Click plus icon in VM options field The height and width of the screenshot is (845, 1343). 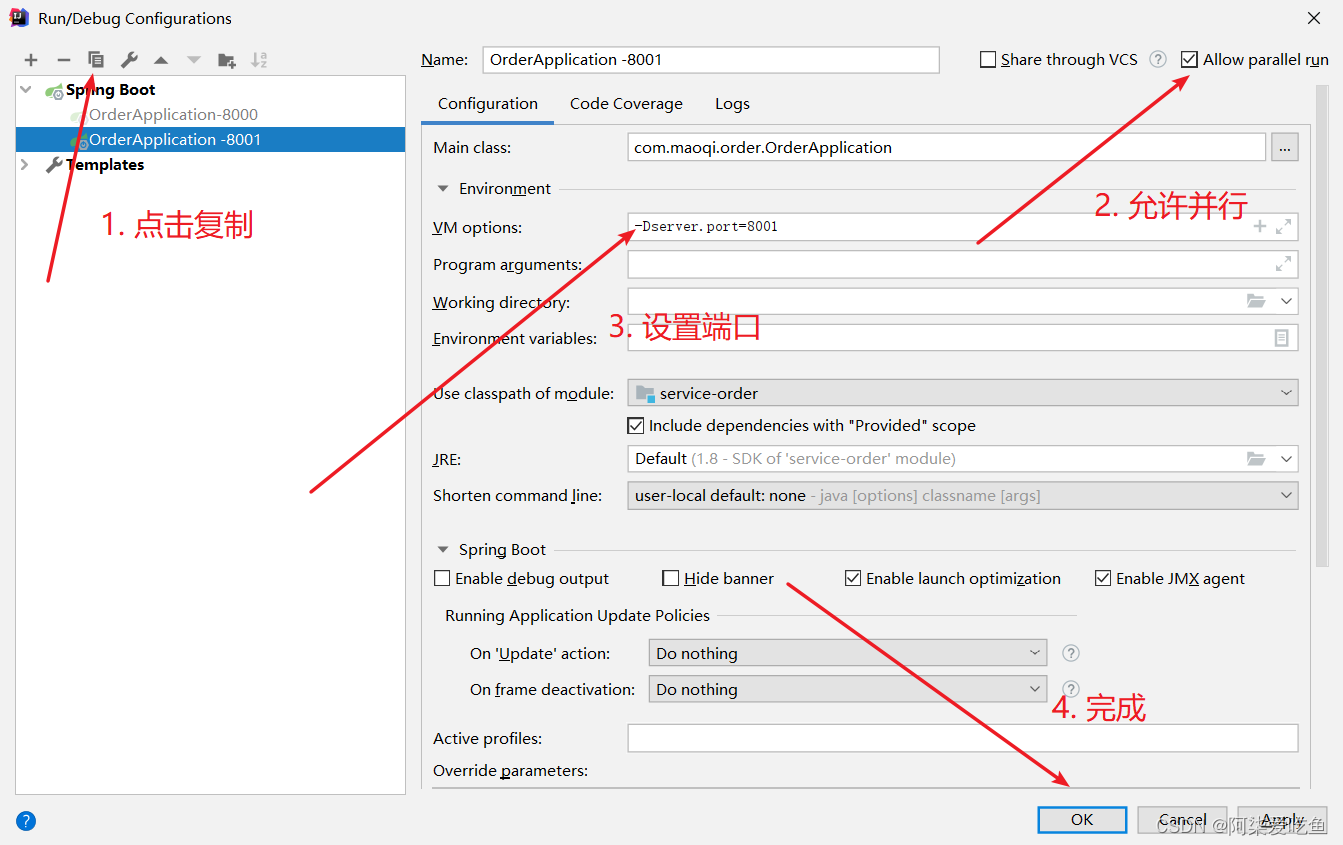1260,227
